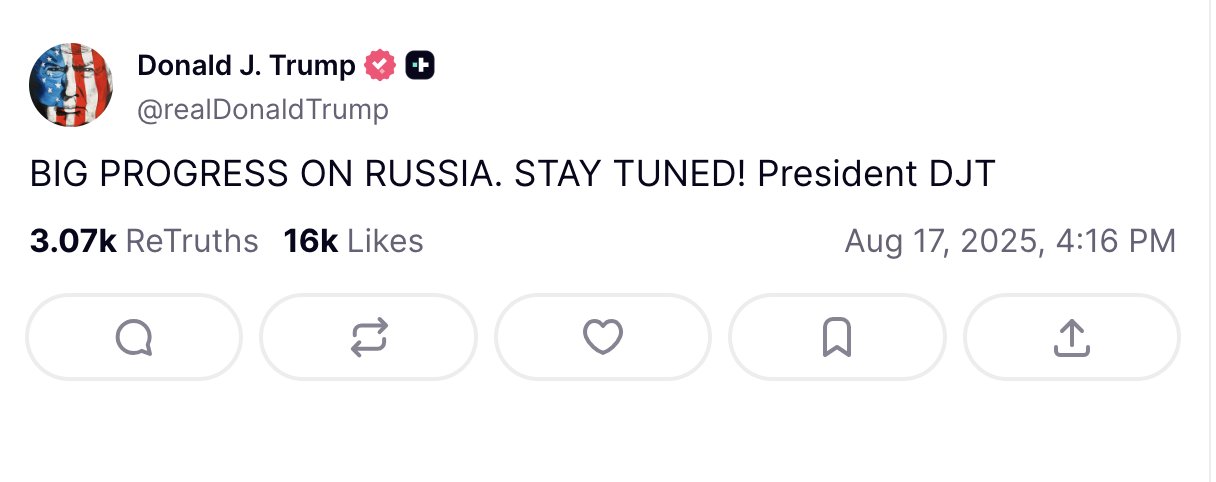Bookmark this post
The image size is (1216, 482).
[837, 337]
